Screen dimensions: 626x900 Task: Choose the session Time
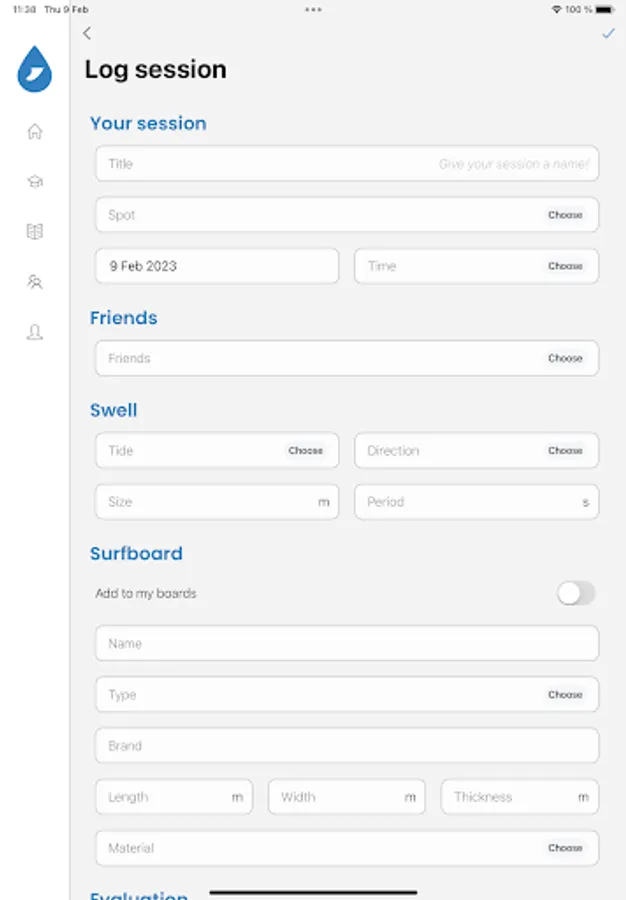click(x=565, y=266)
